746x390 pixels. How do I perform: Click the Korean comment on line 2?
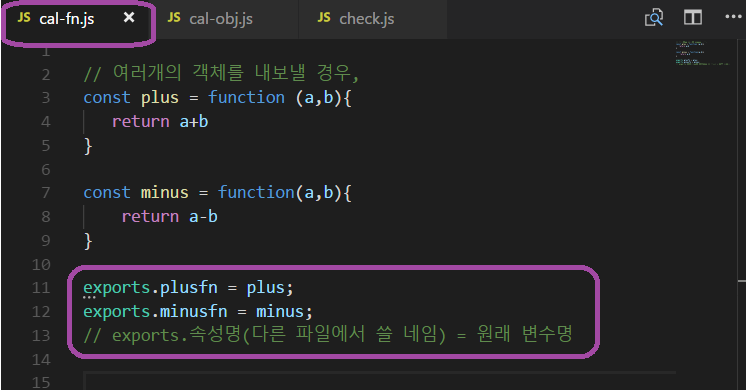pos(221,73)
